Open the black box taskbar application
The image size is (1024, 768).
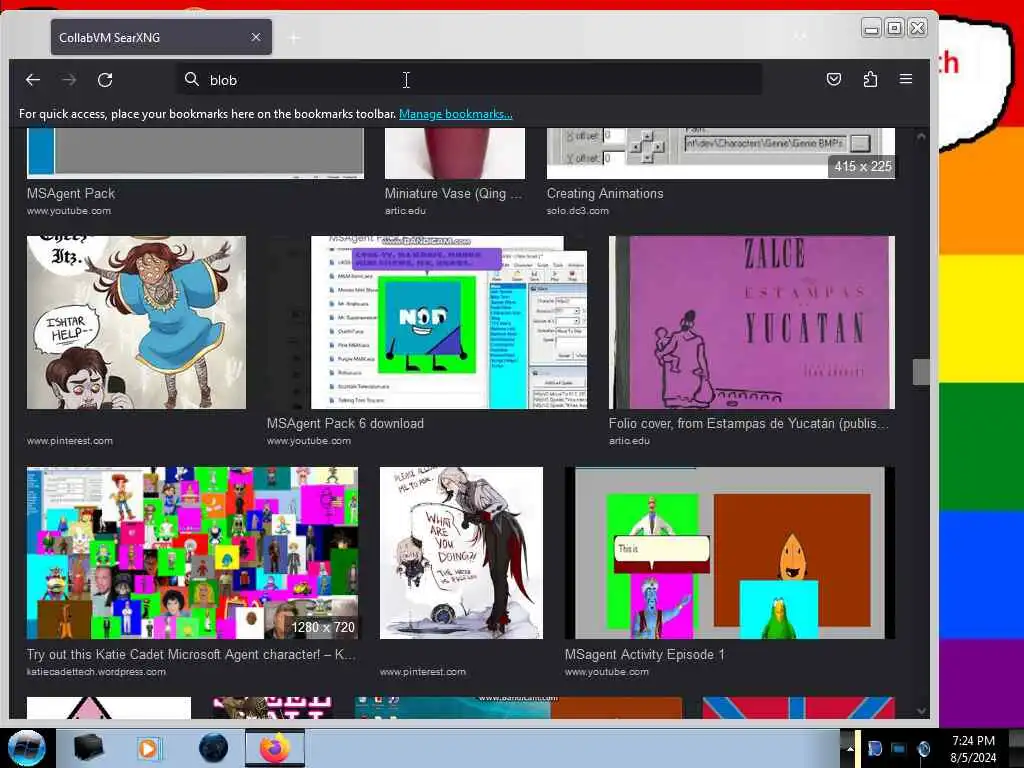[x=88, y=748]
